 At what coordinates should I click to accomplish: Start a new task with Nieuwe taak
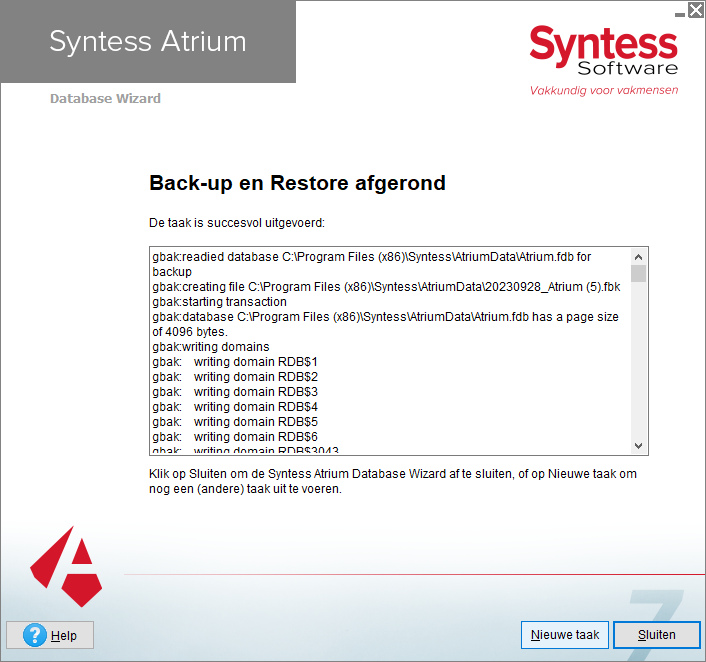point(565,635)
